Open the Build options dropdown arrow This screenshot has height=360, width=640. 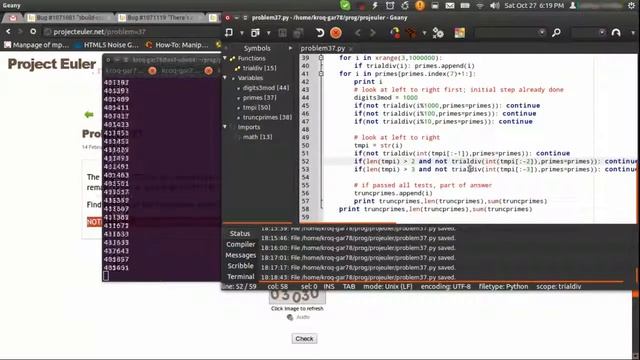pyautogui.click(x=424, y=33)
